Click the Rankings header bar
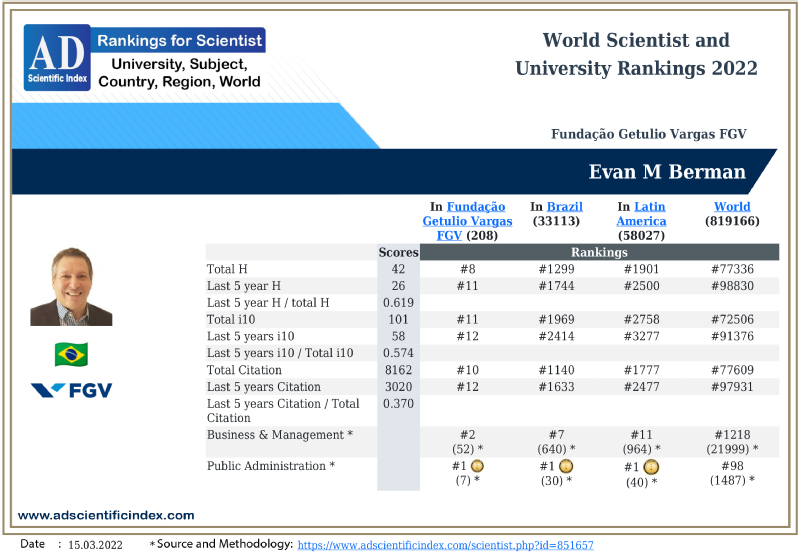 click(x=599, y=252)
